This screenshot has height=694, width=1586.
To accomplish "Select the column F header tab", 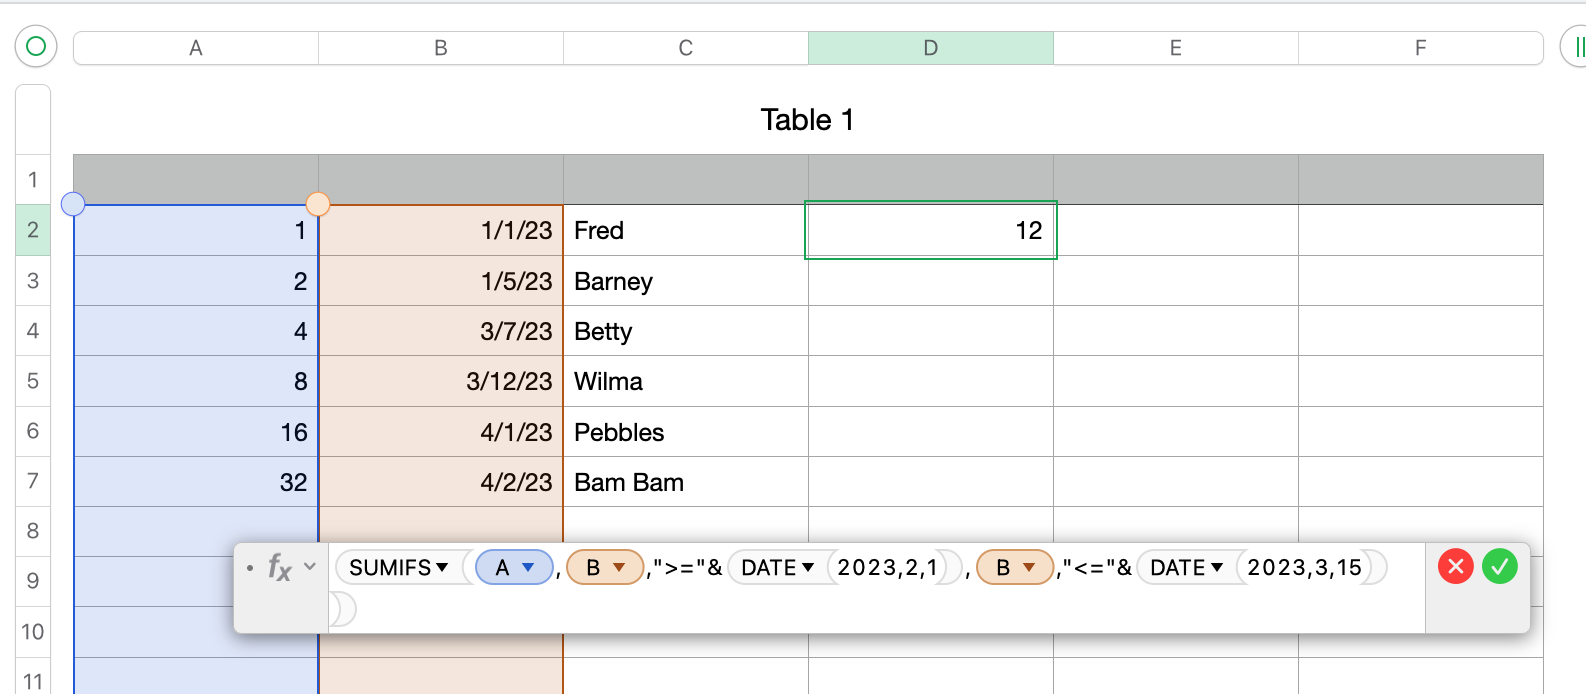I will (x=1420, y=48).
